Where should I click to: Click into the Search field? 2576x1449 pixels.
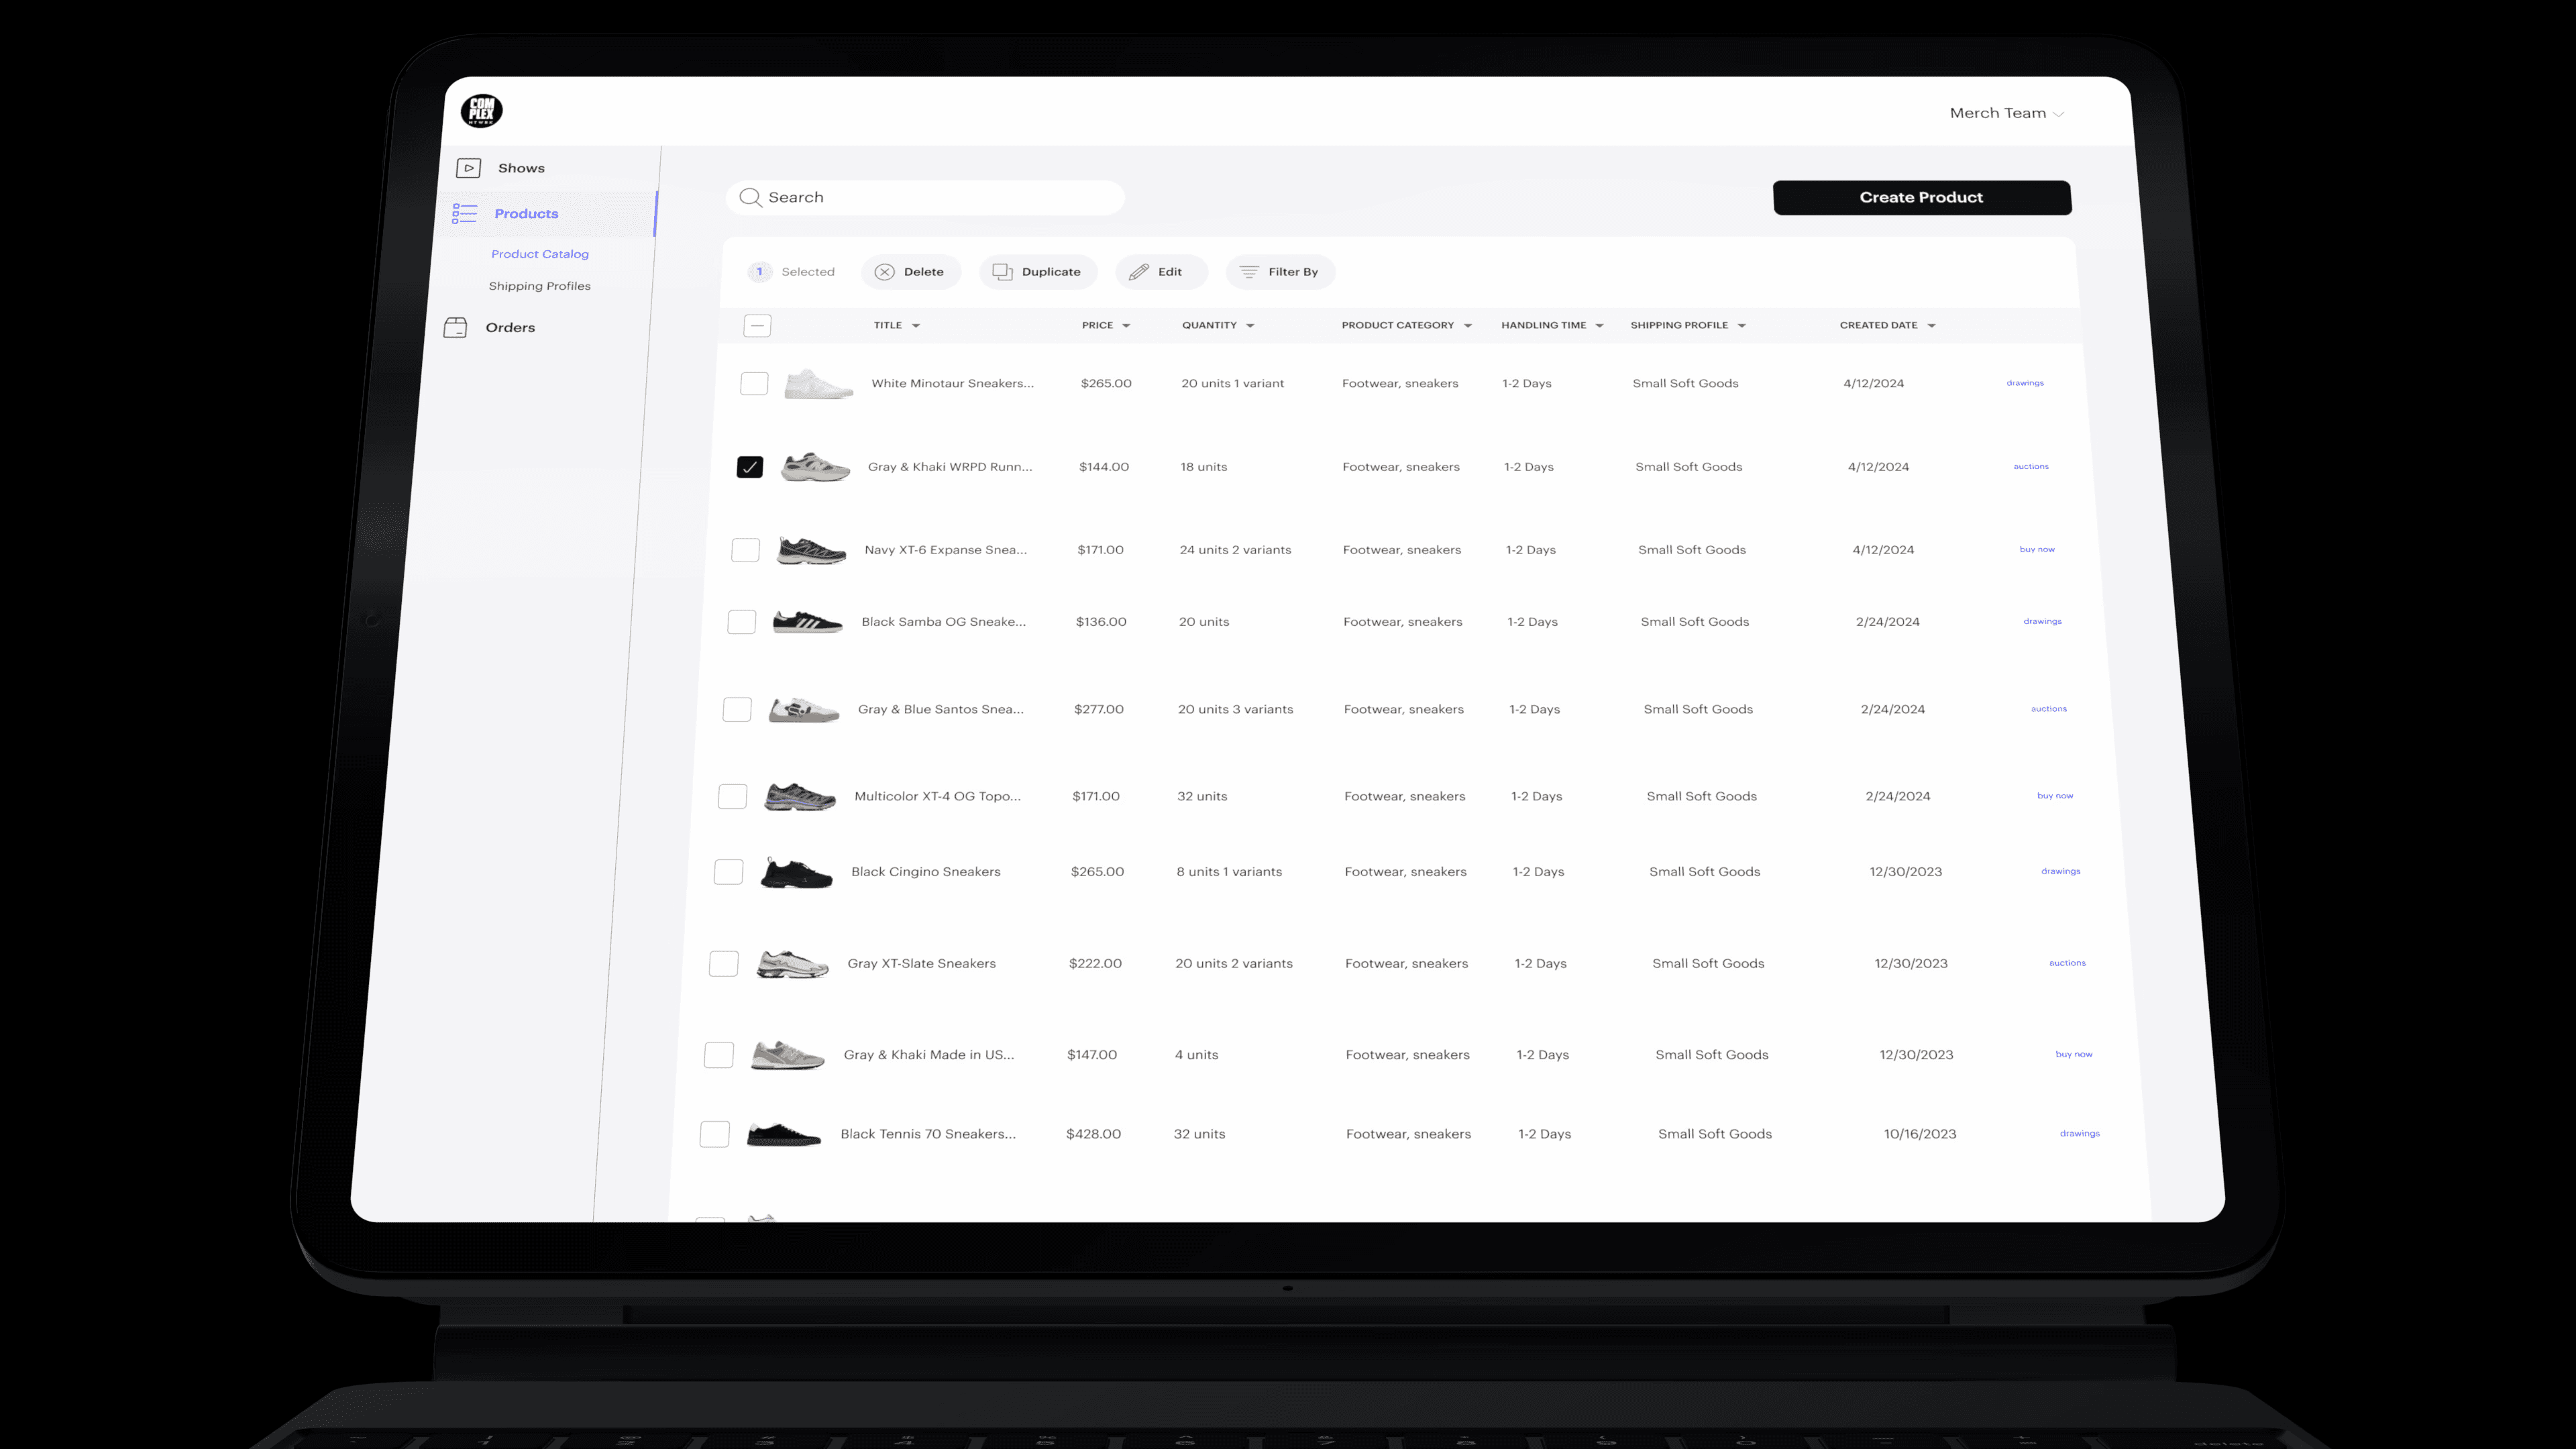[x=925, y=197]
